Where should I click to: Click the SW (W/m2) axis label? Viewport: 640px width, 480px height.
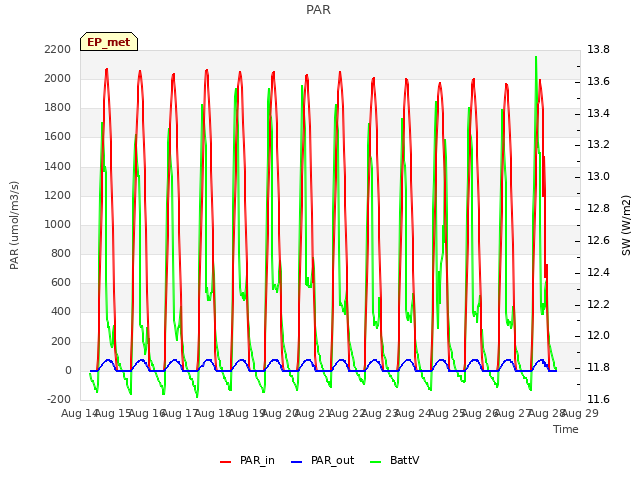[x=626, y=225]
